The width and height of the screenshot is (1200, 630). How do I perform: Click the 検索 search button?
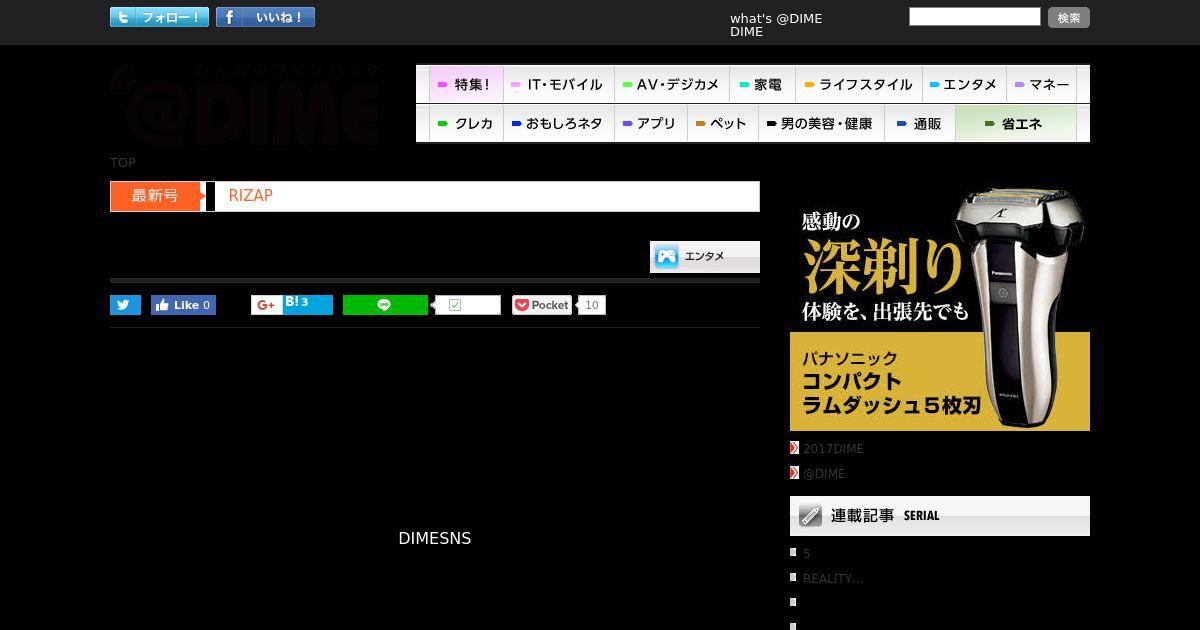pyautogui.click(x=1069, y=17)
